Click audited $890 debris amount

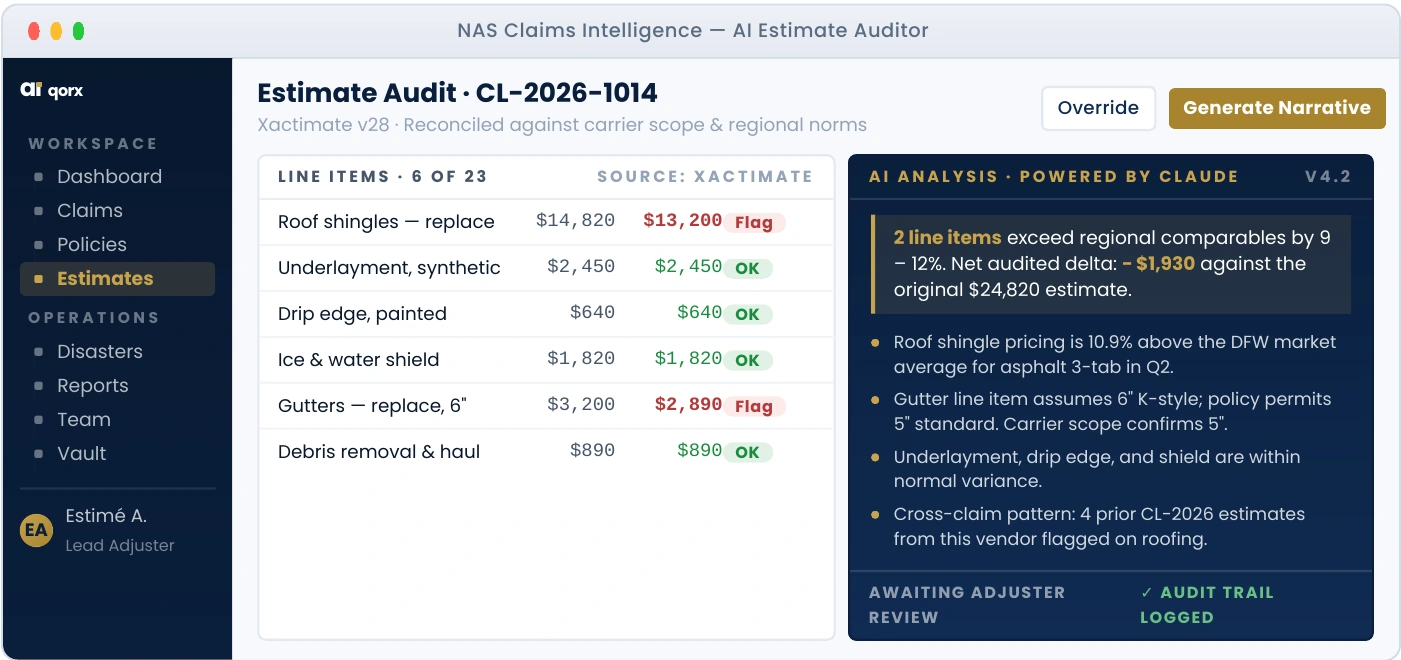pyautogui.click(x=699, y=451)
